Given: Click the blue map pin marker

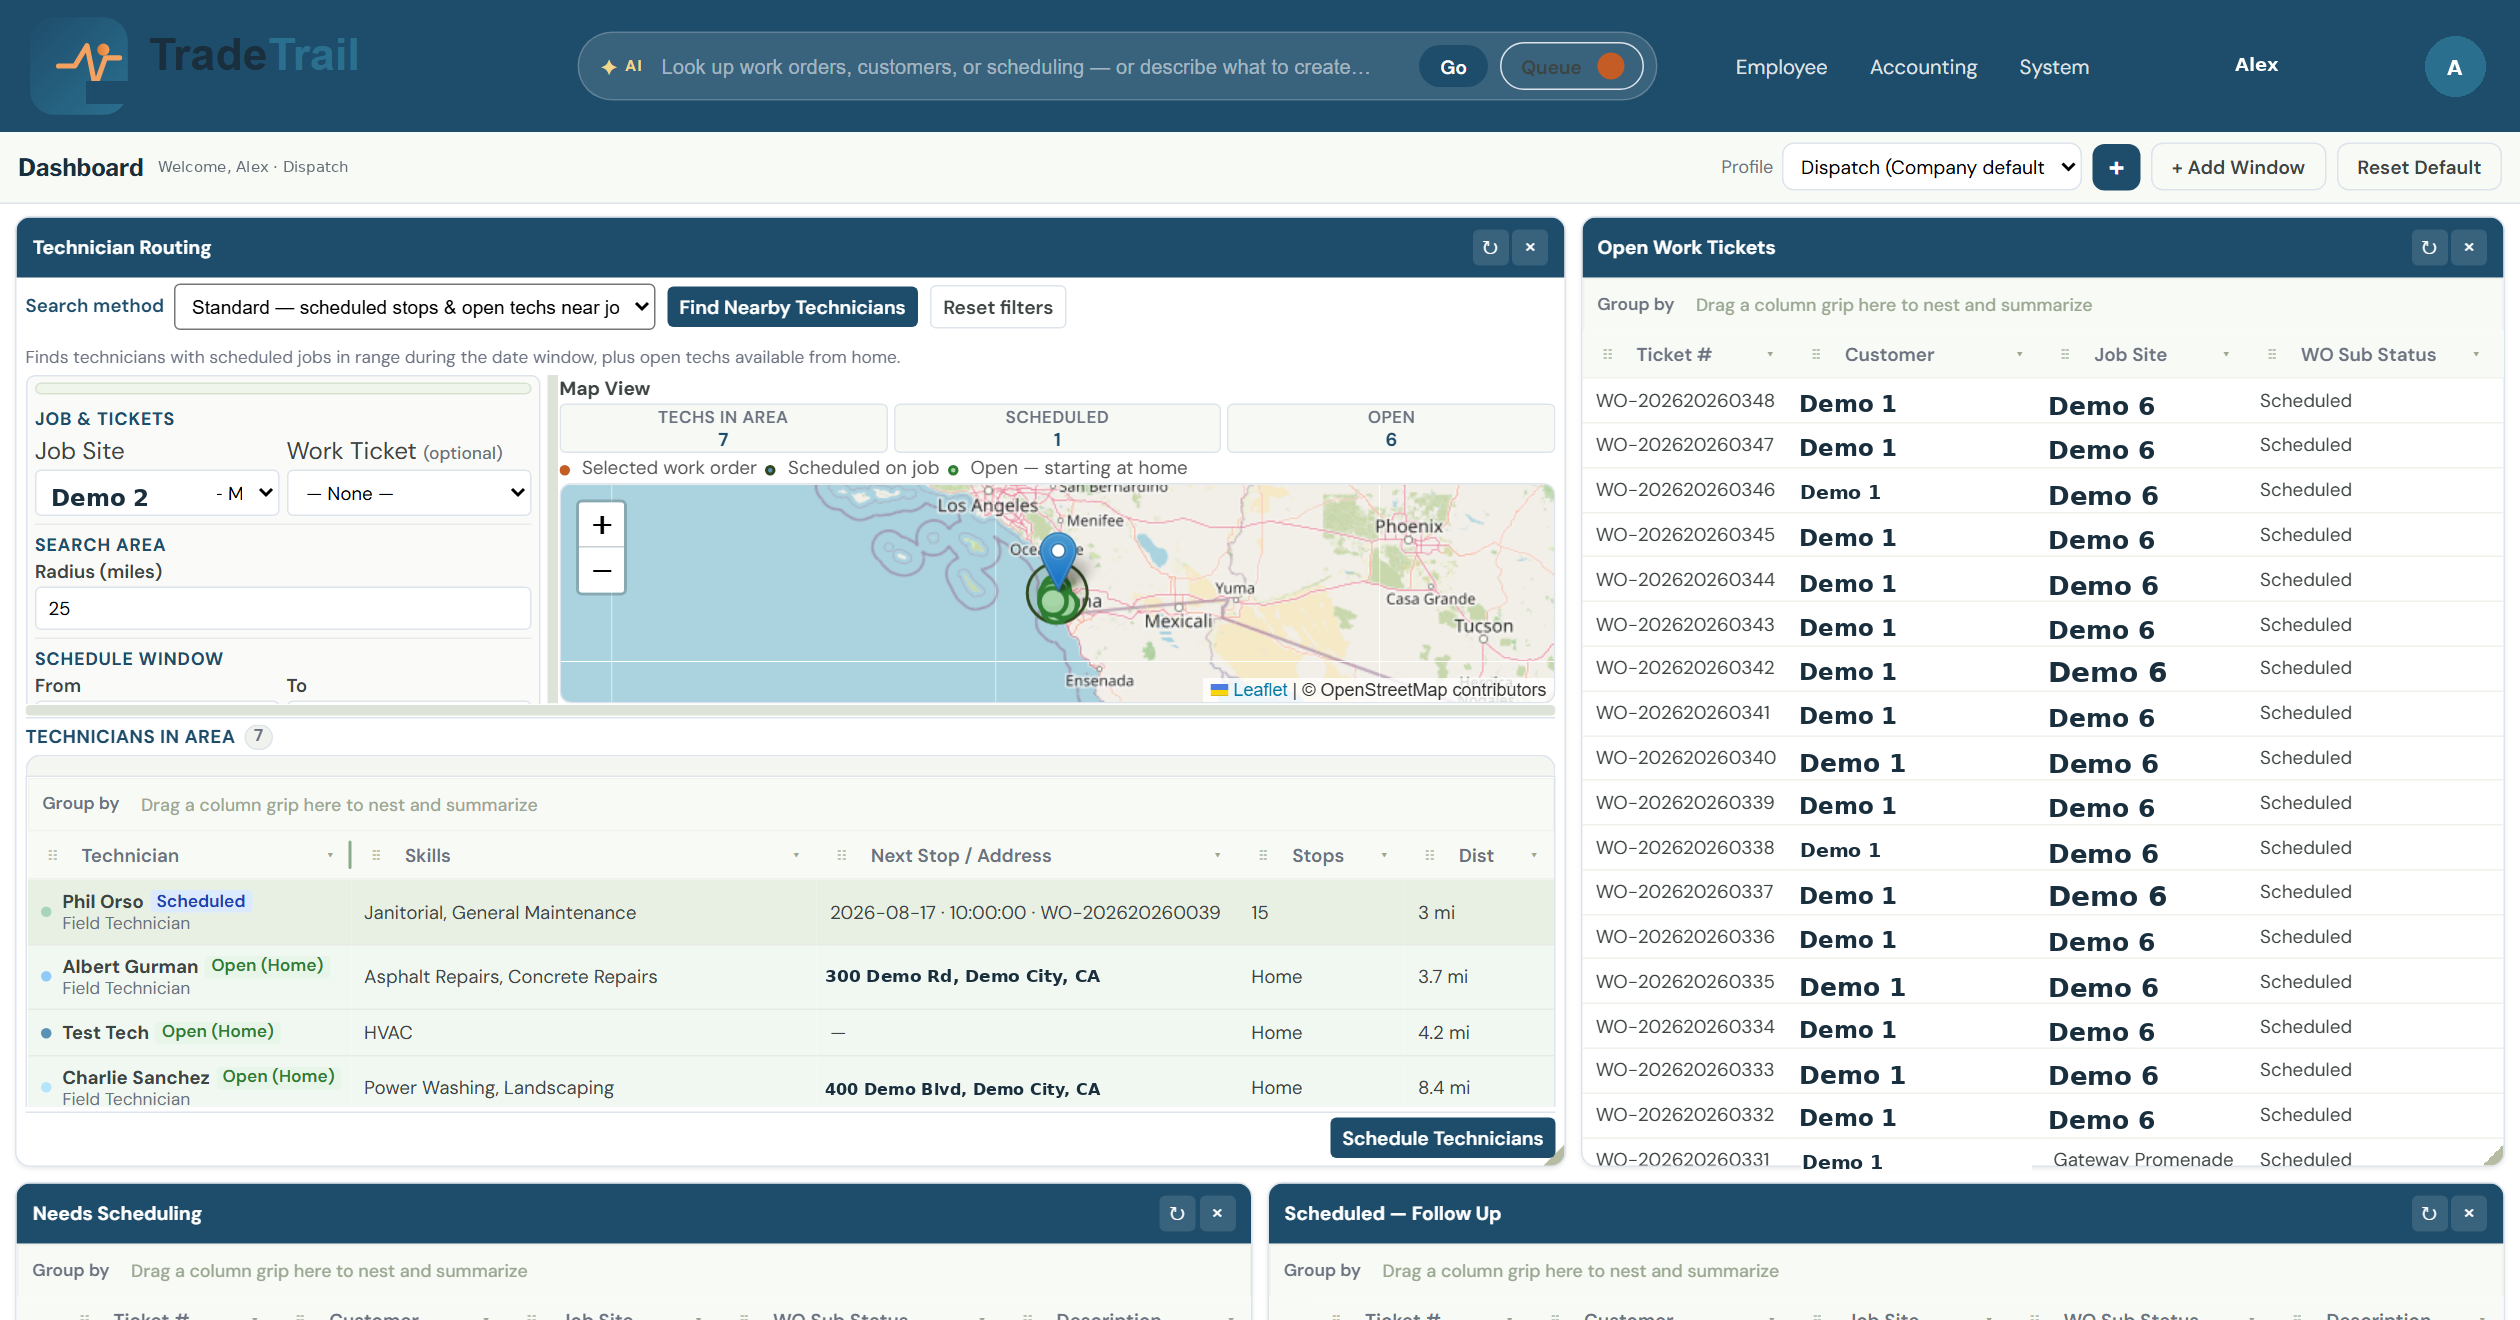Looking at the screenshot, I should tap(1058, 560).
